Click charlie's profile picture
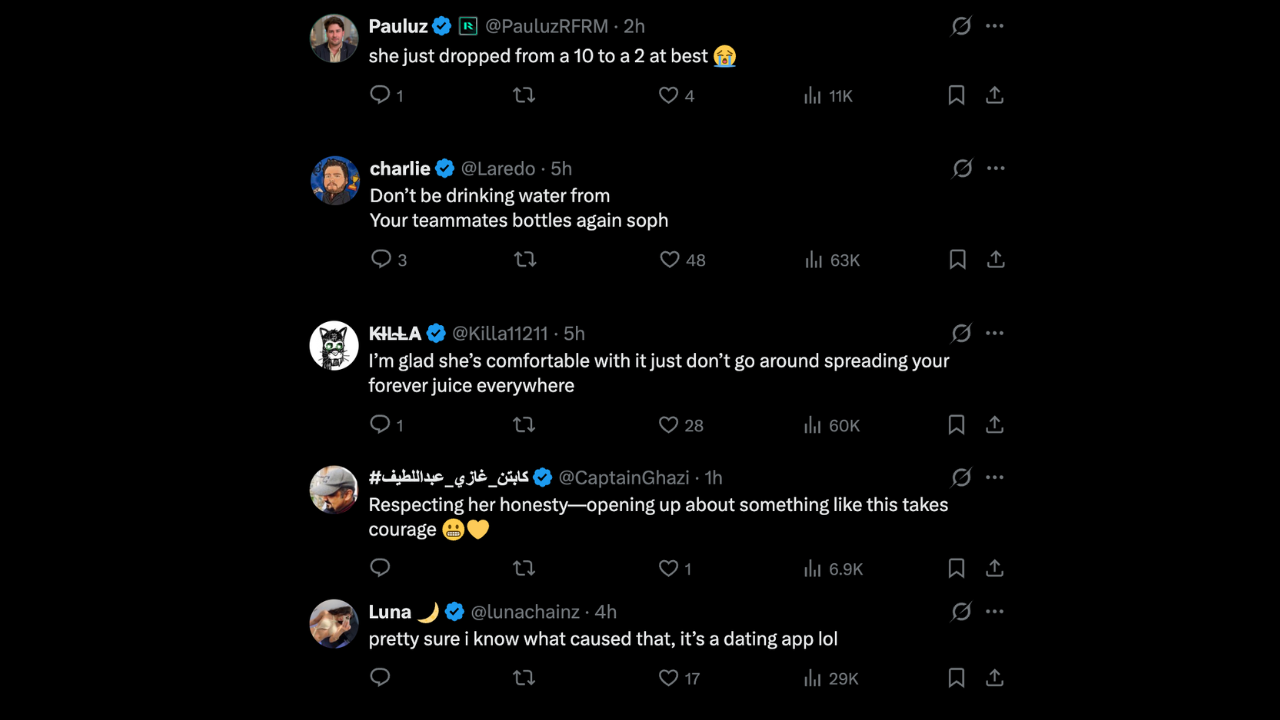 (334, 180)
